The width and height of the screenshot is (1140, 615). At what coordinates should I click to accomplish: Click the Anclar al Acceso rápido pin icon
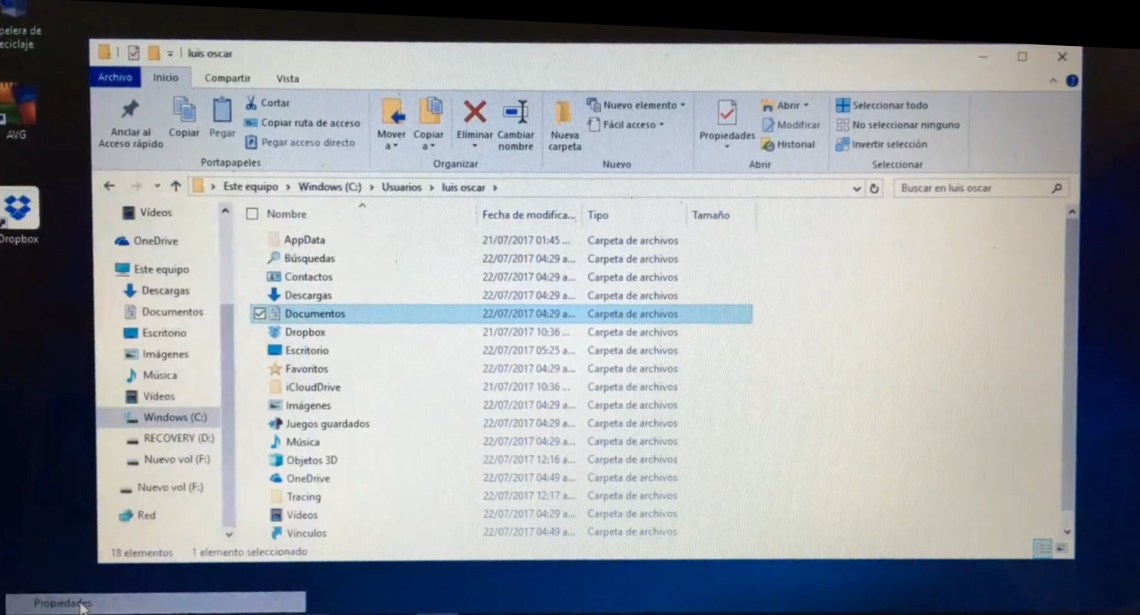pyautogui.click(x=130, y=110)
